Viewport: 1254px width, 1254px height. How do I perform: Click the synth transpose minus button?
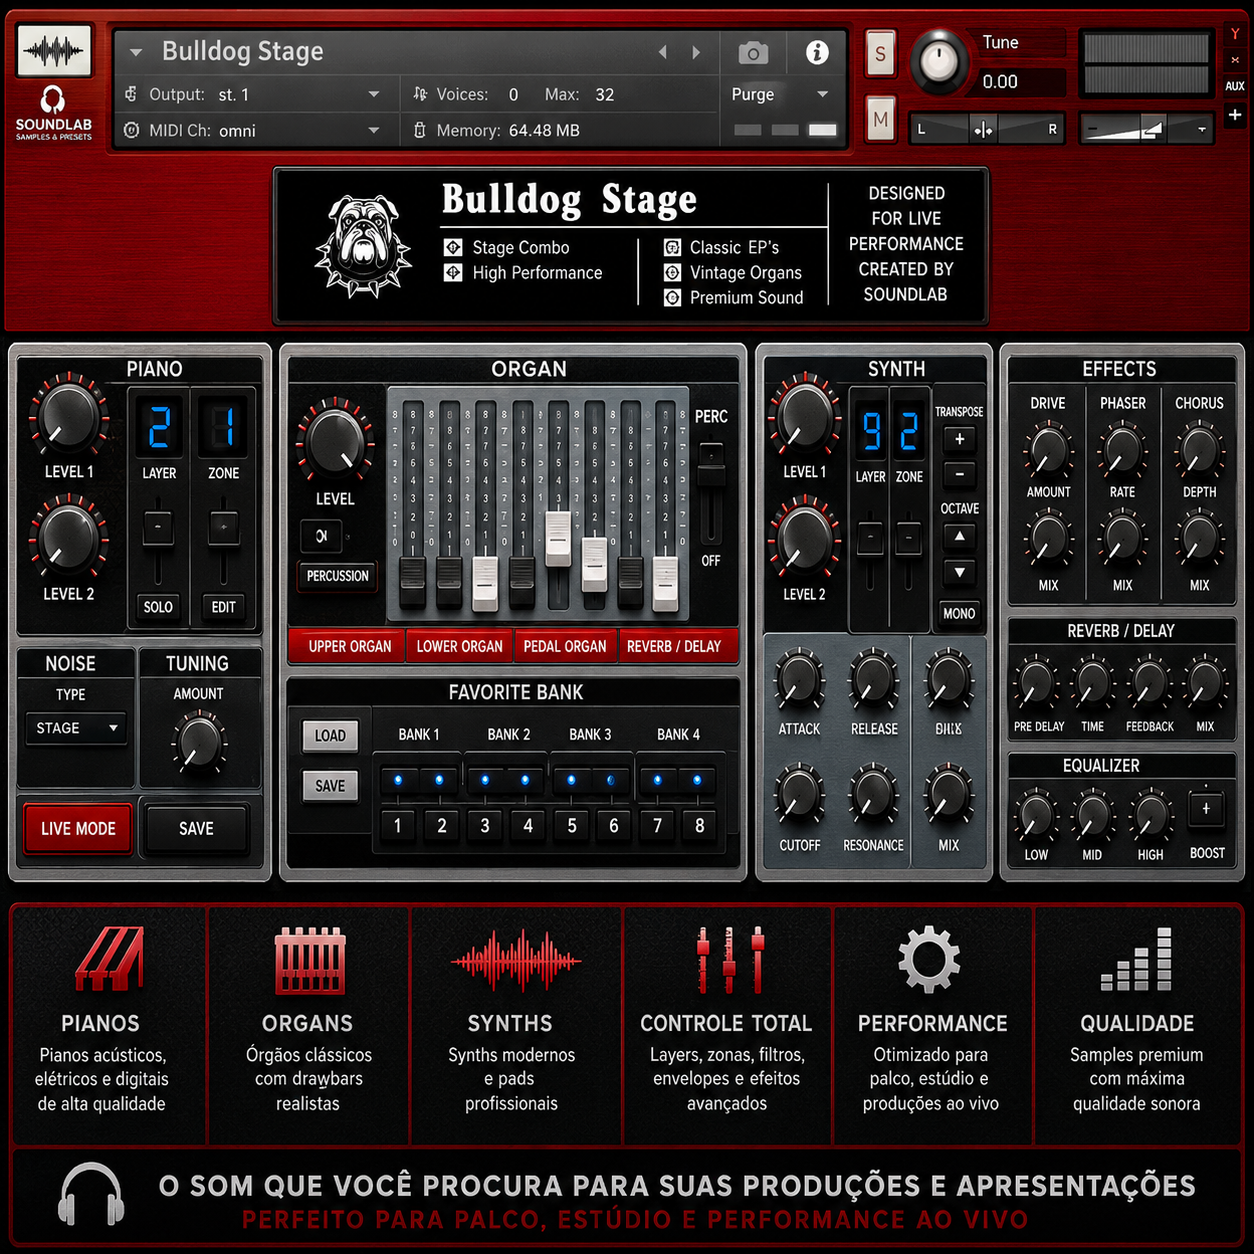coord(960,474)
